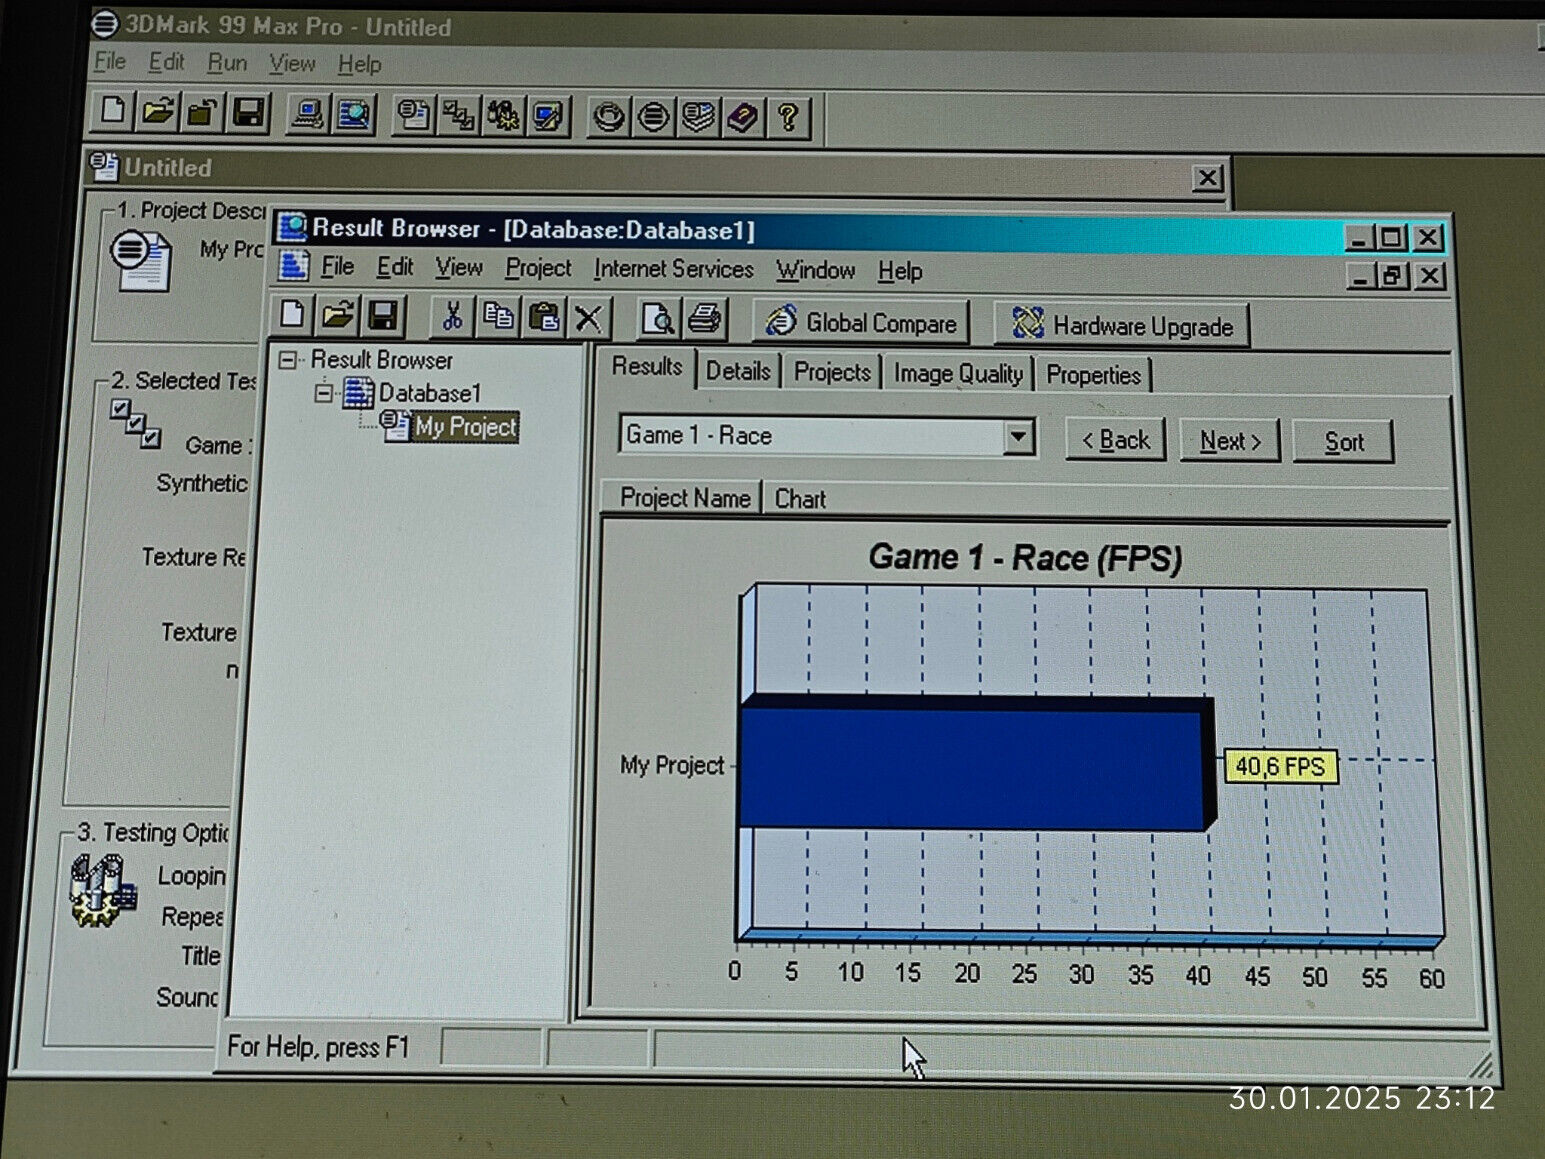Click the Hardware Upgrade button
This screenshot has width=1545, height=1159.
click(x=1122, y=326)
